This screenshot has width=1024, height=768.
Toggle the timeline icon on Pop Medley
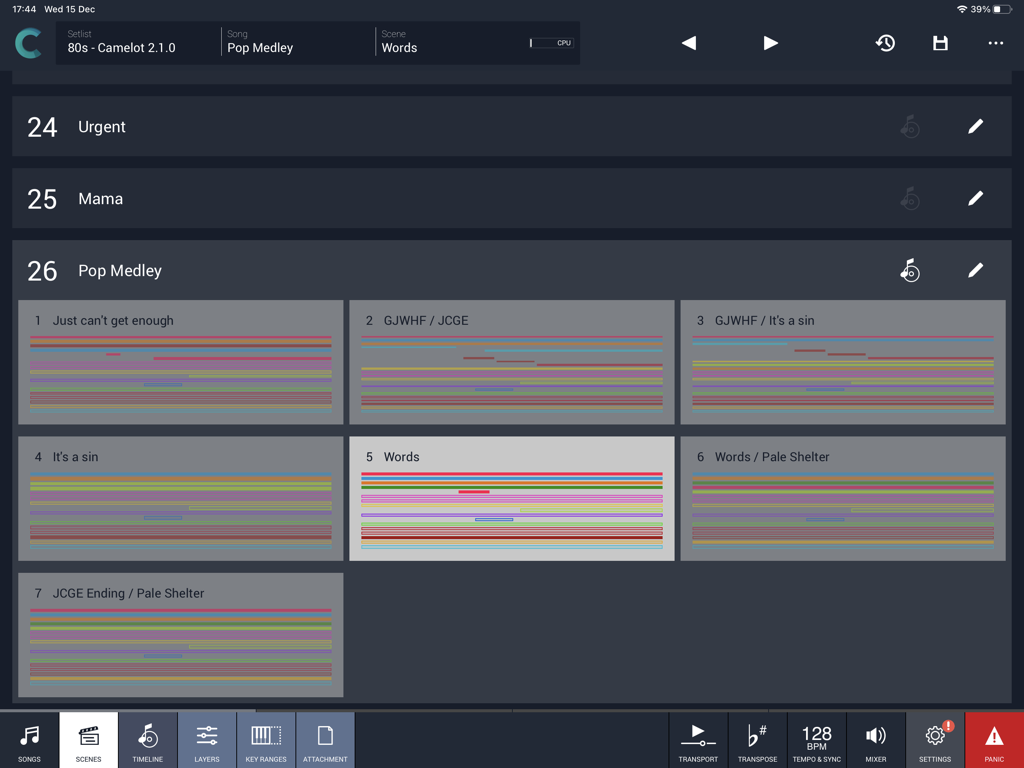click(910, 270)
